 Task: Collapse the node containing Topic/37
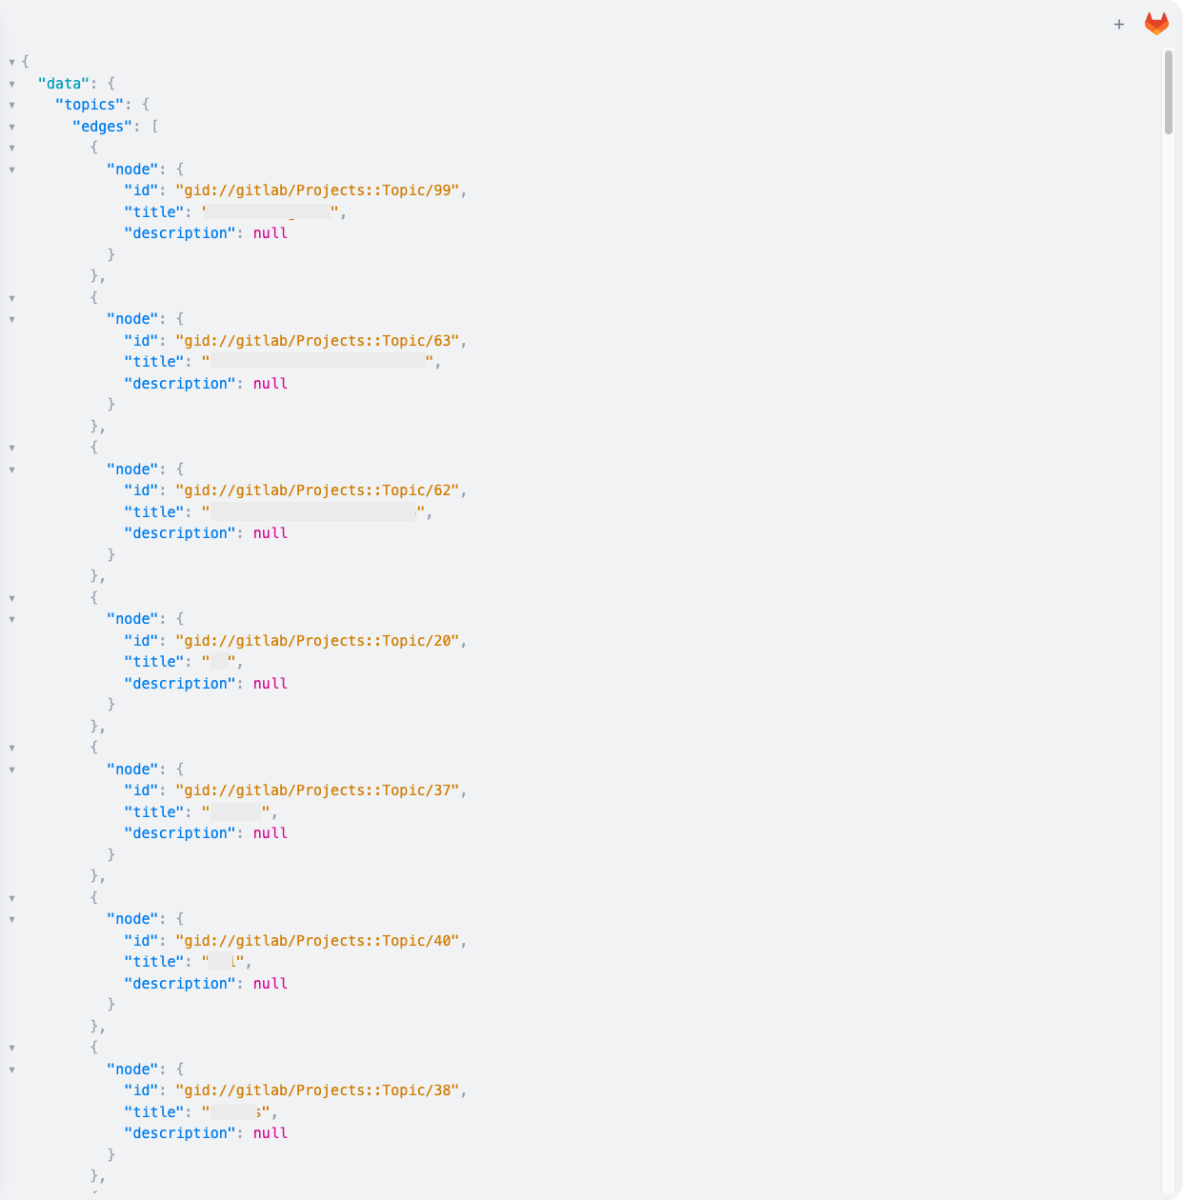11,769
